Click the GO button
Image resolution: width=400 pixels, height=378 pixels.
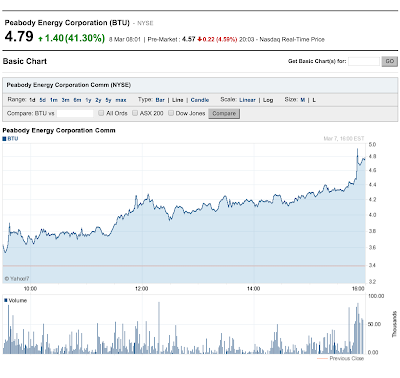pyautogui.click(x=390, y=61)
